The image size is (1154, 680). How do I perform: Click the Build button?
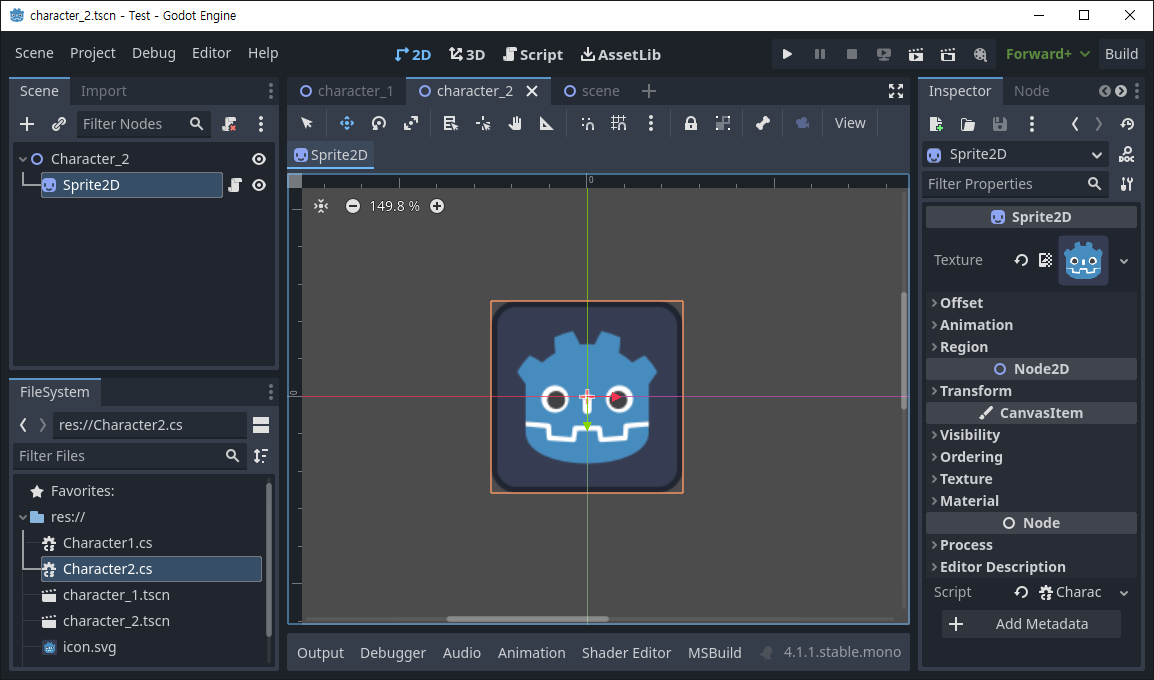[x=1121, y=54]
